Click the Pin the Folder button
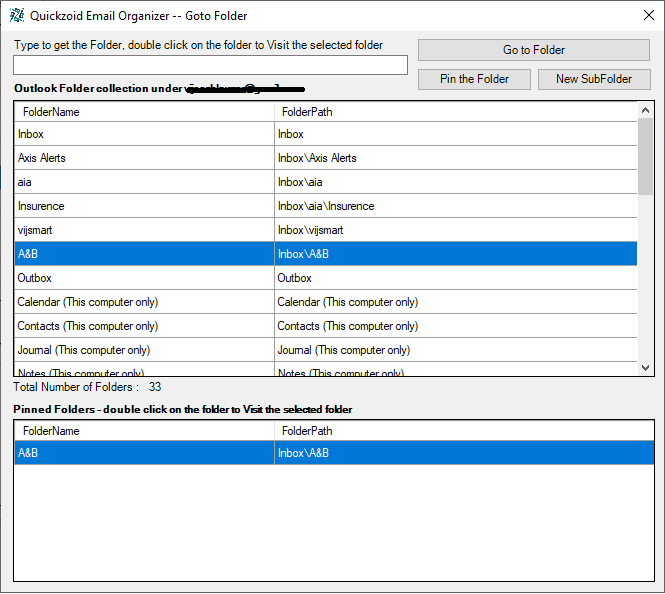The height and width of the screenshot is (594, 665). [474, 79]
